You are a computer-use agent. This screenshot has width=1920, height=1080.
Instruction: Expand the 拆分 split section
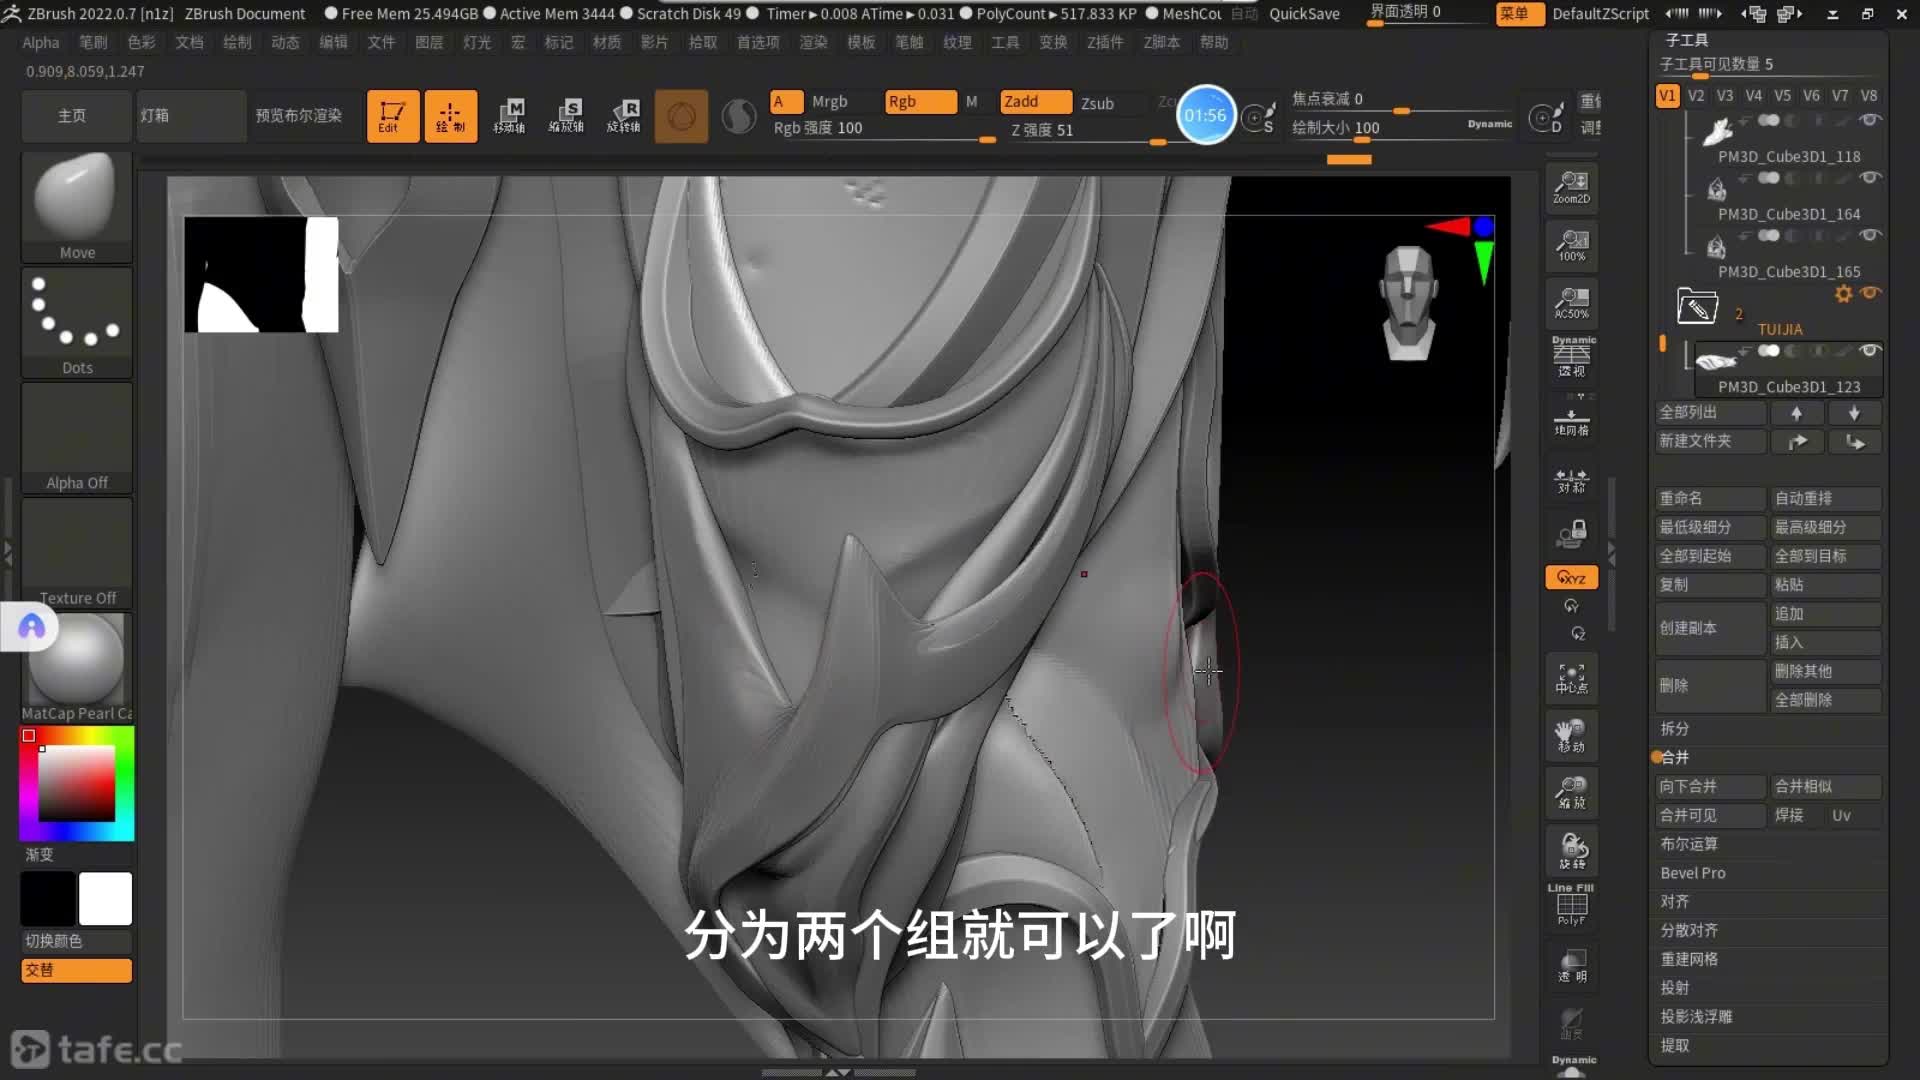tap(1674, 729)
